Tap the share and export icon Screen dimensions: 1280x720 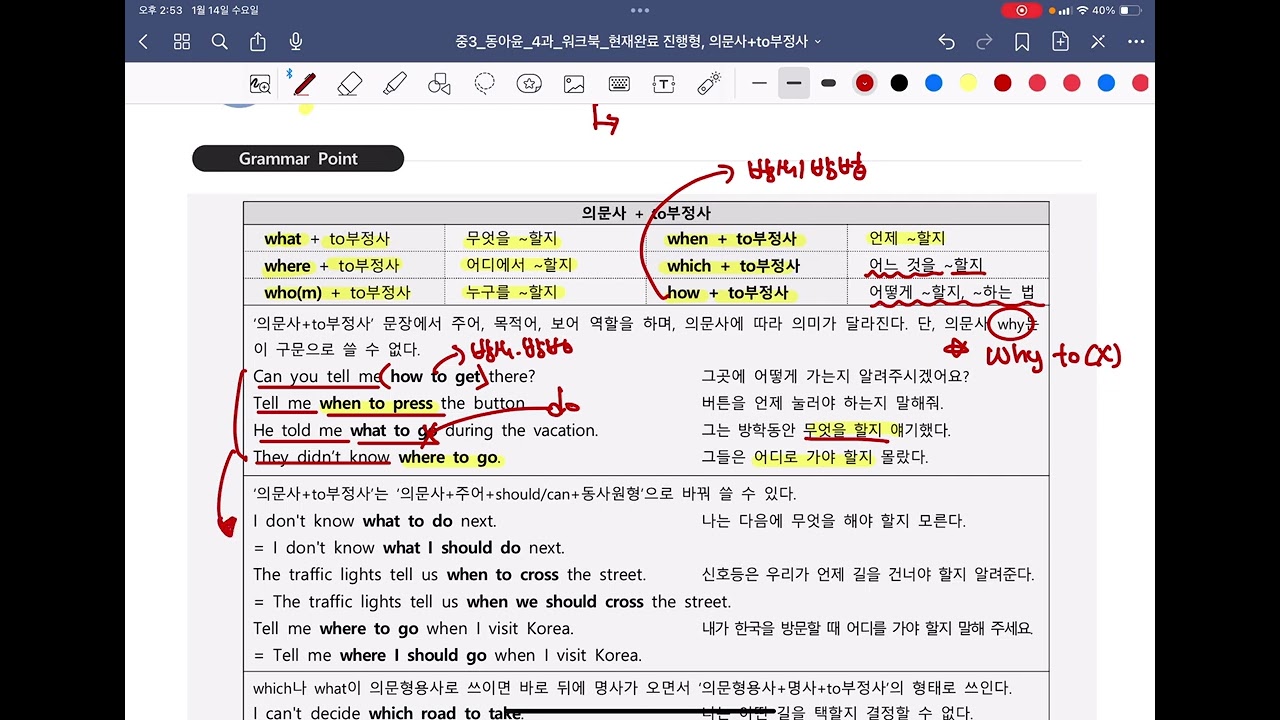tap(258, 41)
